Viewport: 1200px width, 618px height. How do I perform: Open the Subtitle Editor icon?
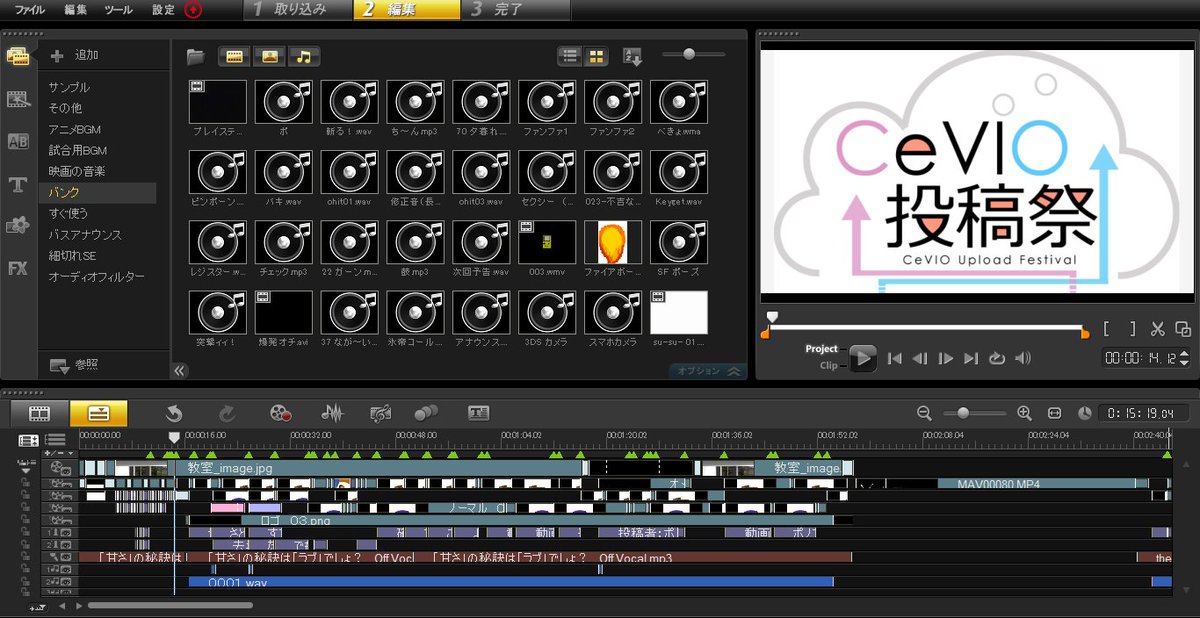pyautogui.click(x=479, y=412)
